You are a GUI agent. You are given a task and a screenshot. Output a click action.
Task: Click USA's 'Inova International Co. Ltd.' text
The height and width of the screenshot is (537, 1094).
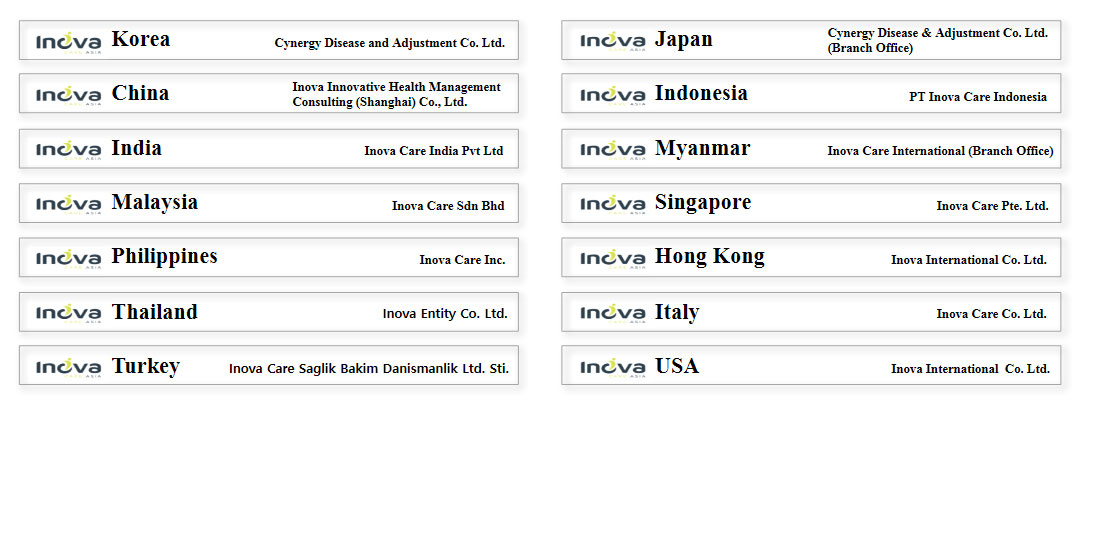(970, 369)
